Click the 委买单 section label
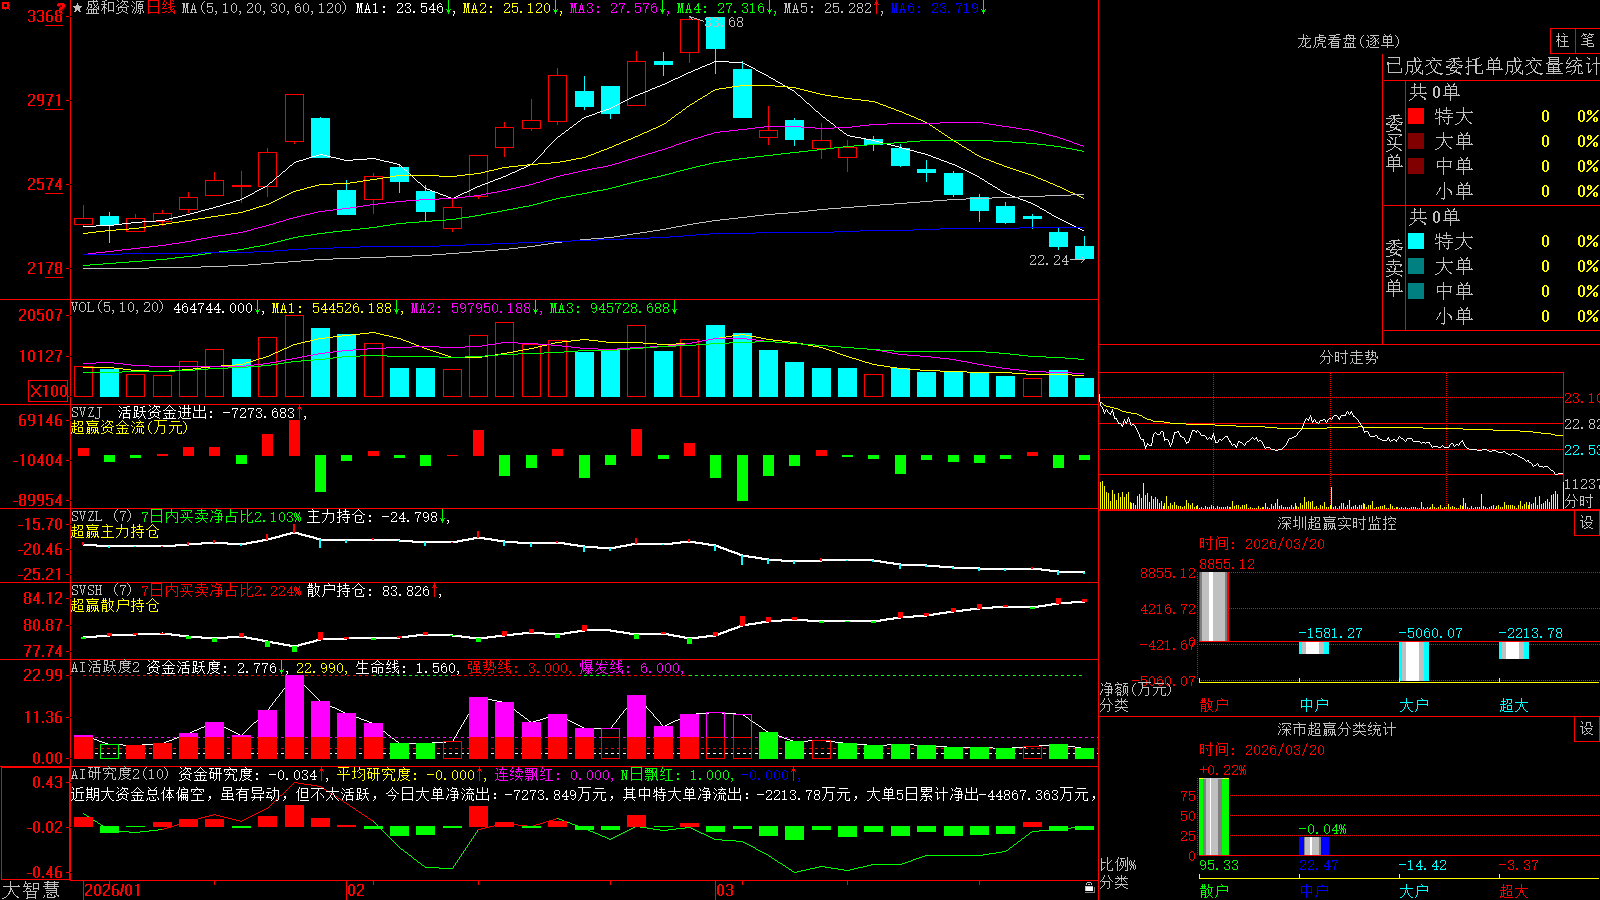Screen dimensions: 1600x900 click(1394, 142)
